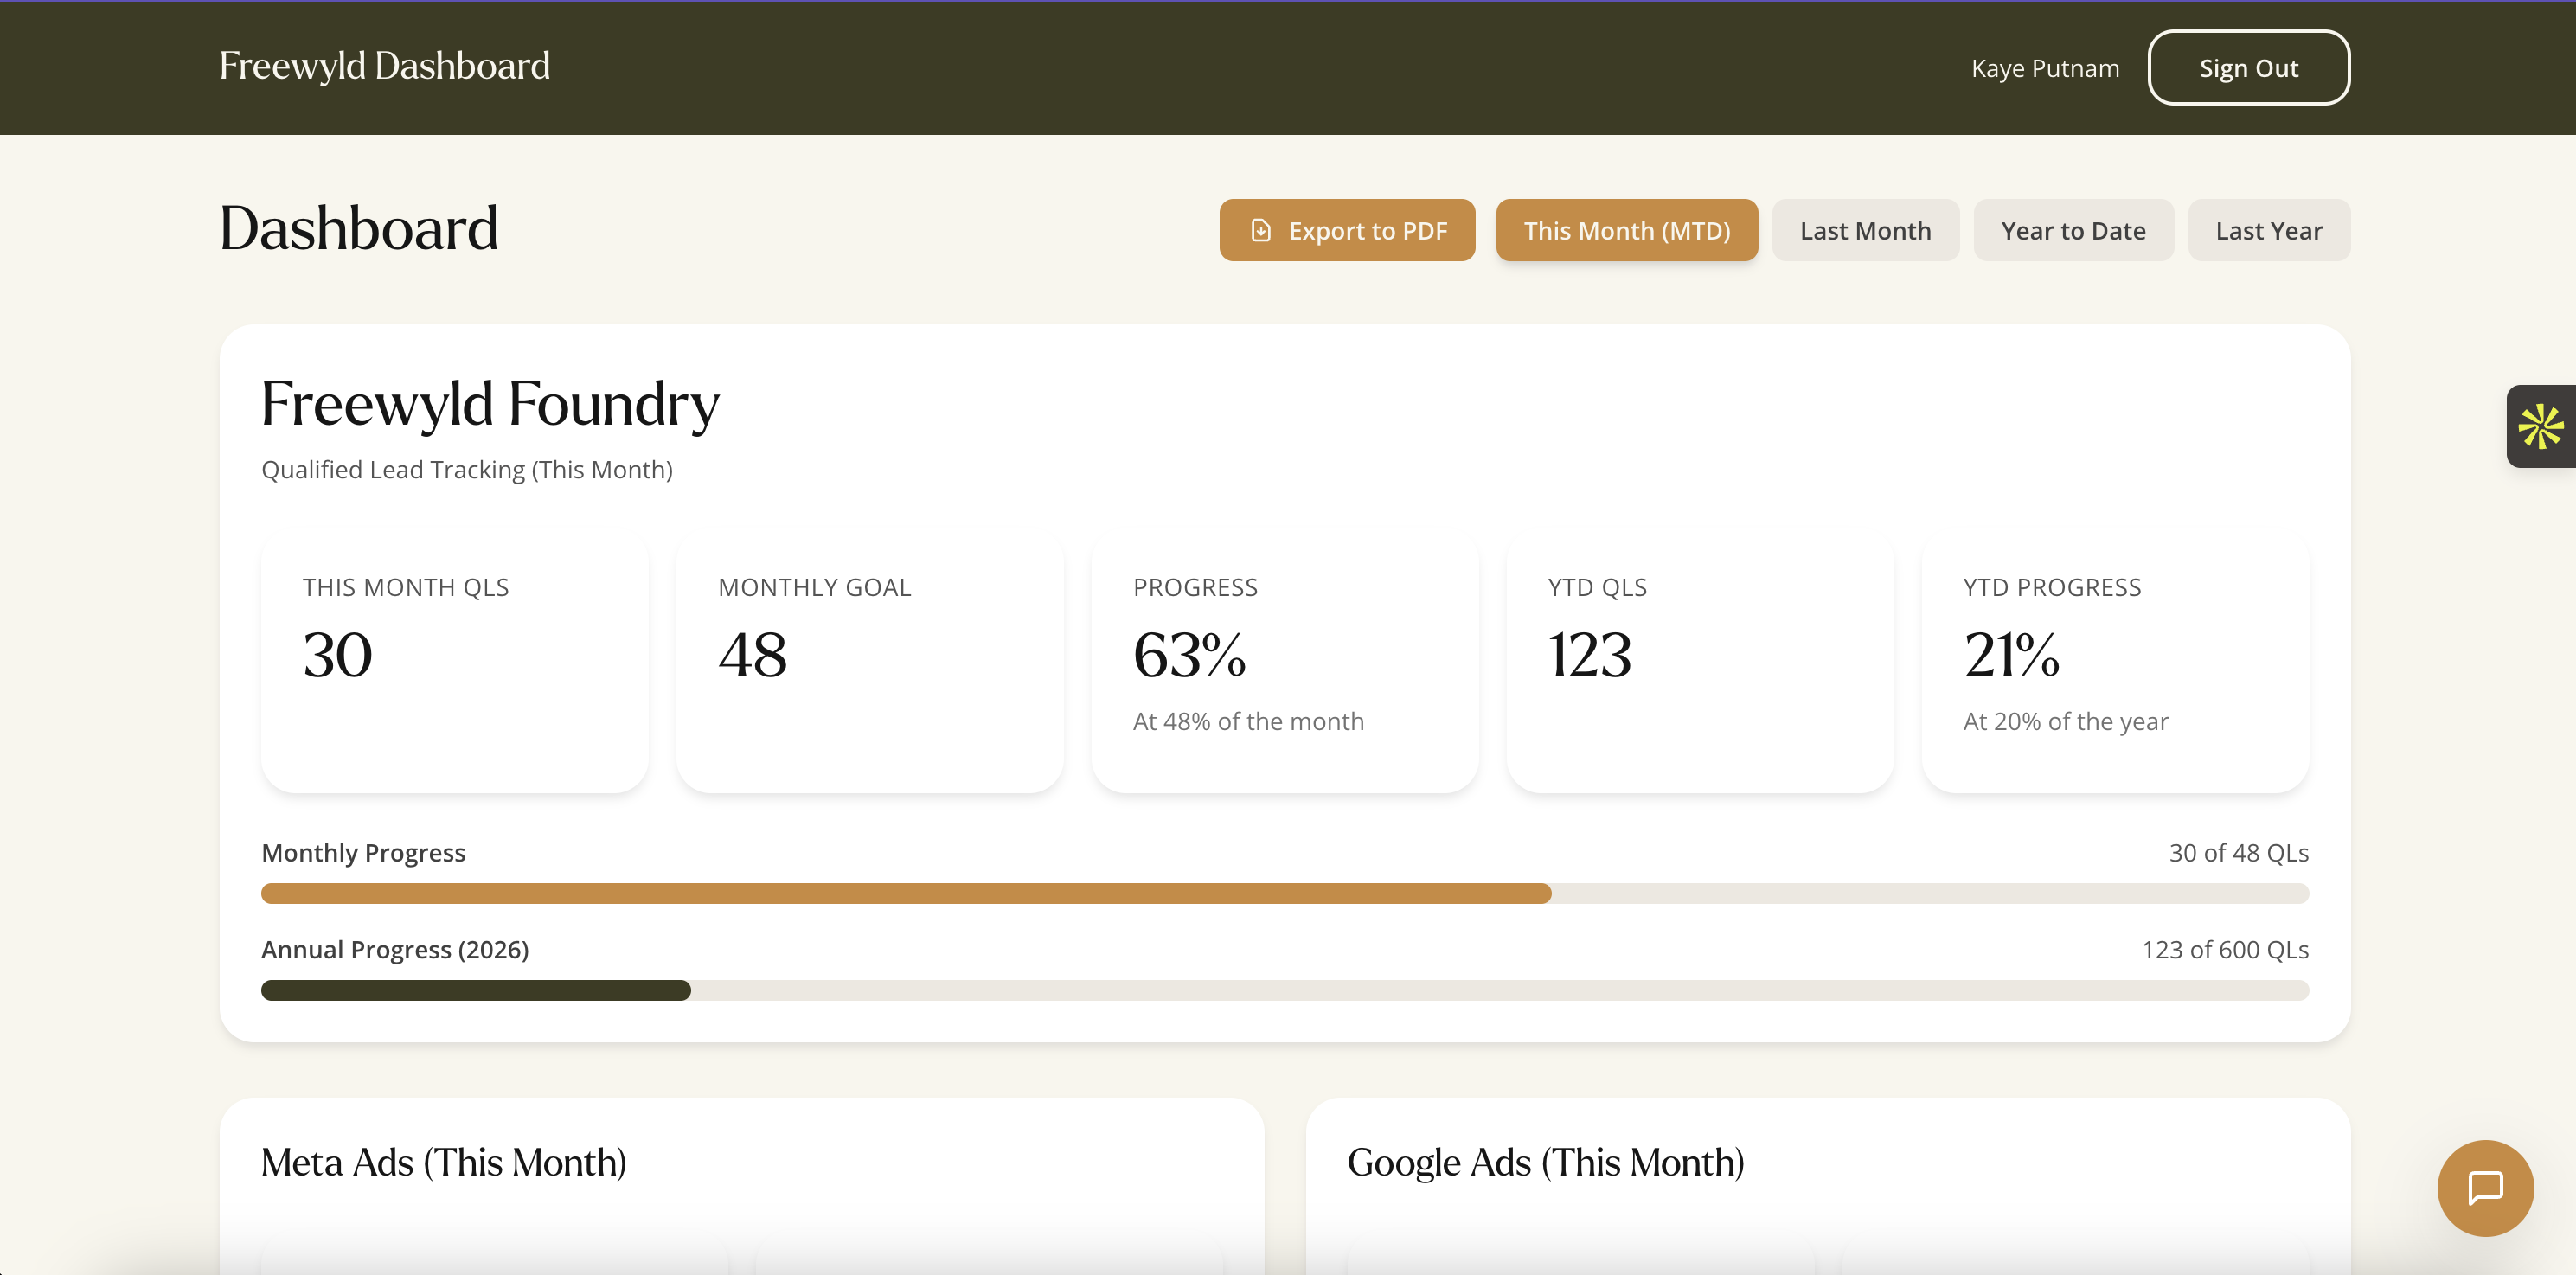2576x1275 pixels.
Task: Click the Freewyld Foundry heading
Action: point(490,405)
